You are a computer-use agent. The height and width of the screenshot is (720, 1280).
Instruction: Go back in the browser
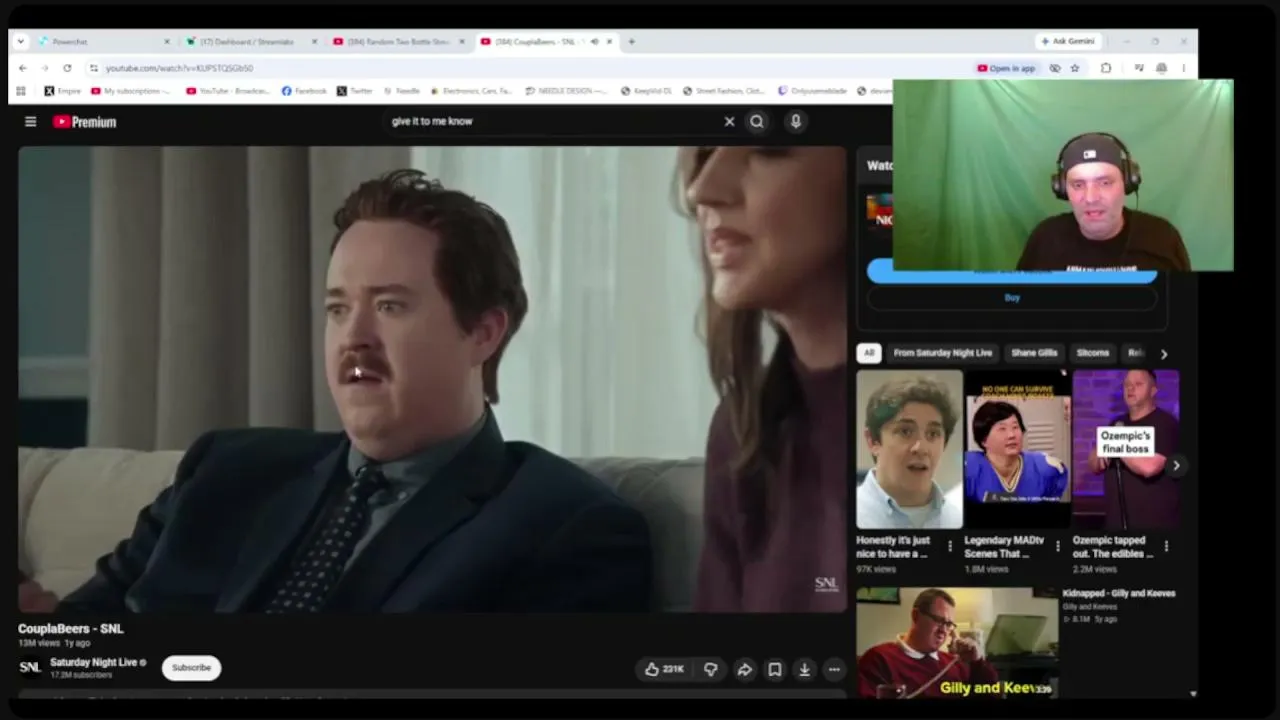[23, 68]
